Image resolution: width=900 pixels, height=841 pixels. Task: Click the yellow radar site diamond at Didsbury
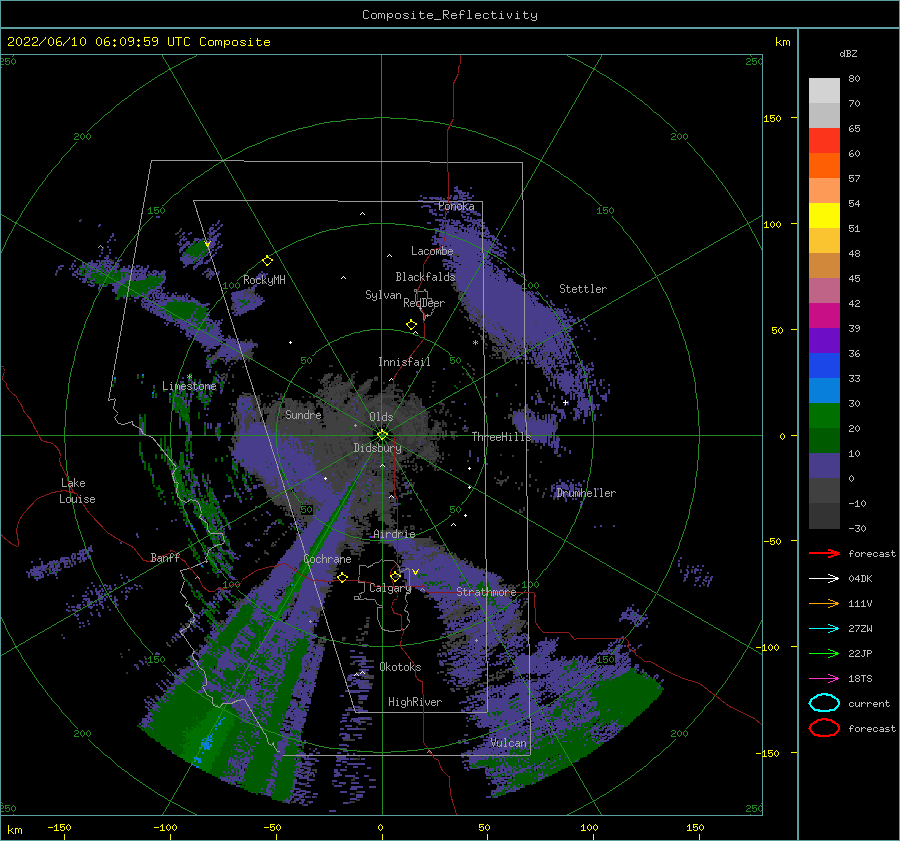(382, 435)
